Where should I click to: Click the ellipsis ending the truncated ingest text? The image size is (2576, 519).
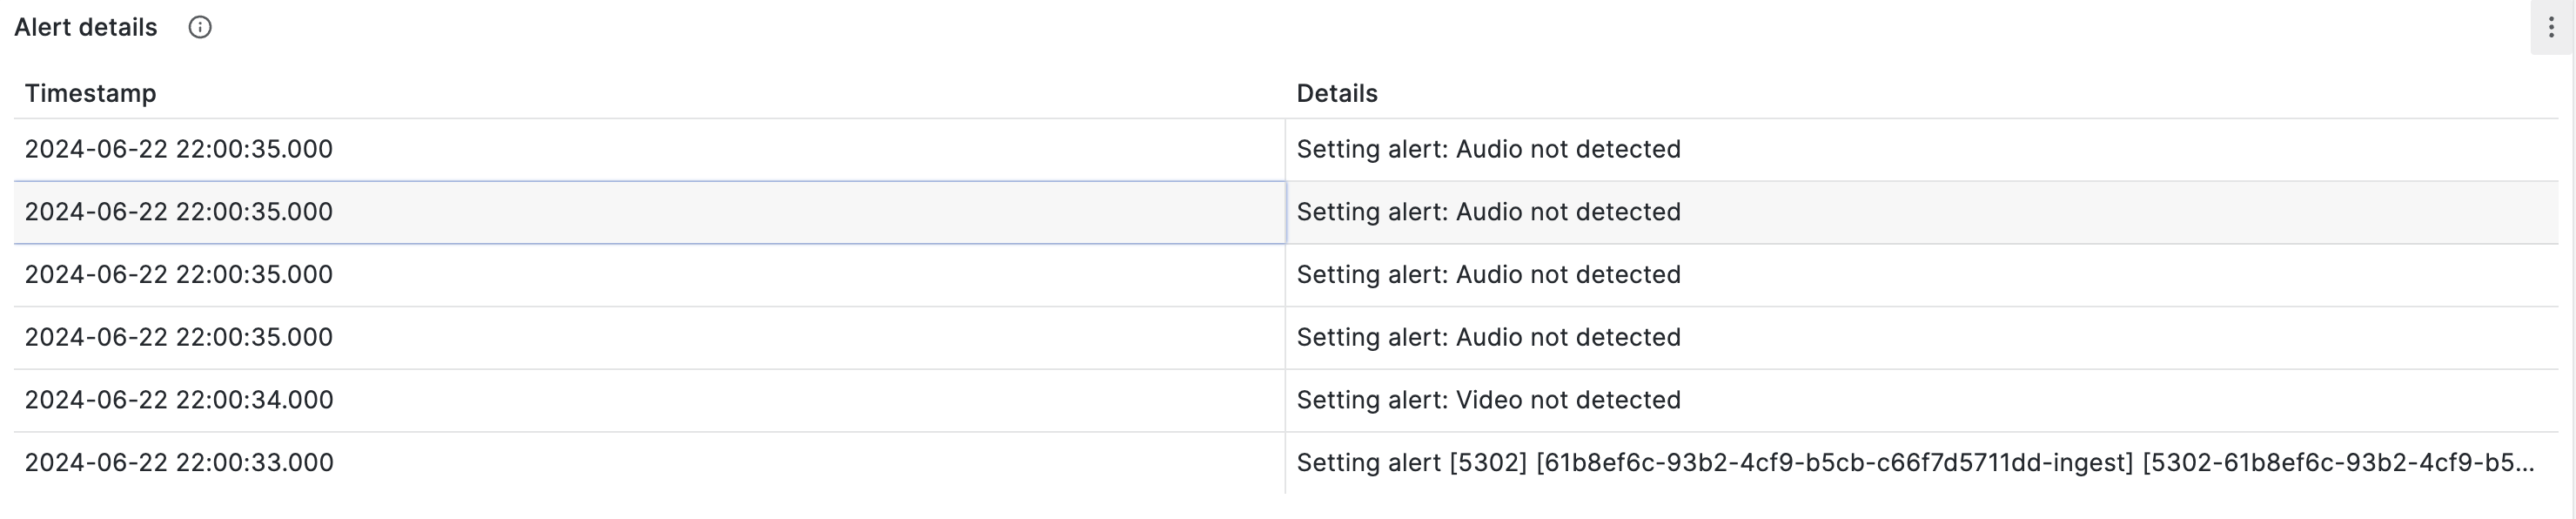point(2523,463)
